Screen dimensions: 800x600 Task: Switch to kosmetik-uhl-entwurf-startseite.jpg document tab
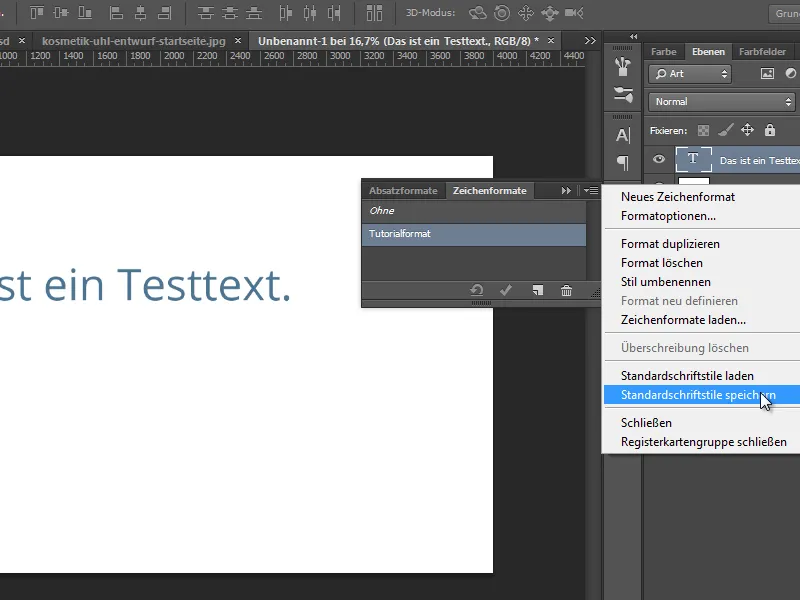click(x=134, y=41)
